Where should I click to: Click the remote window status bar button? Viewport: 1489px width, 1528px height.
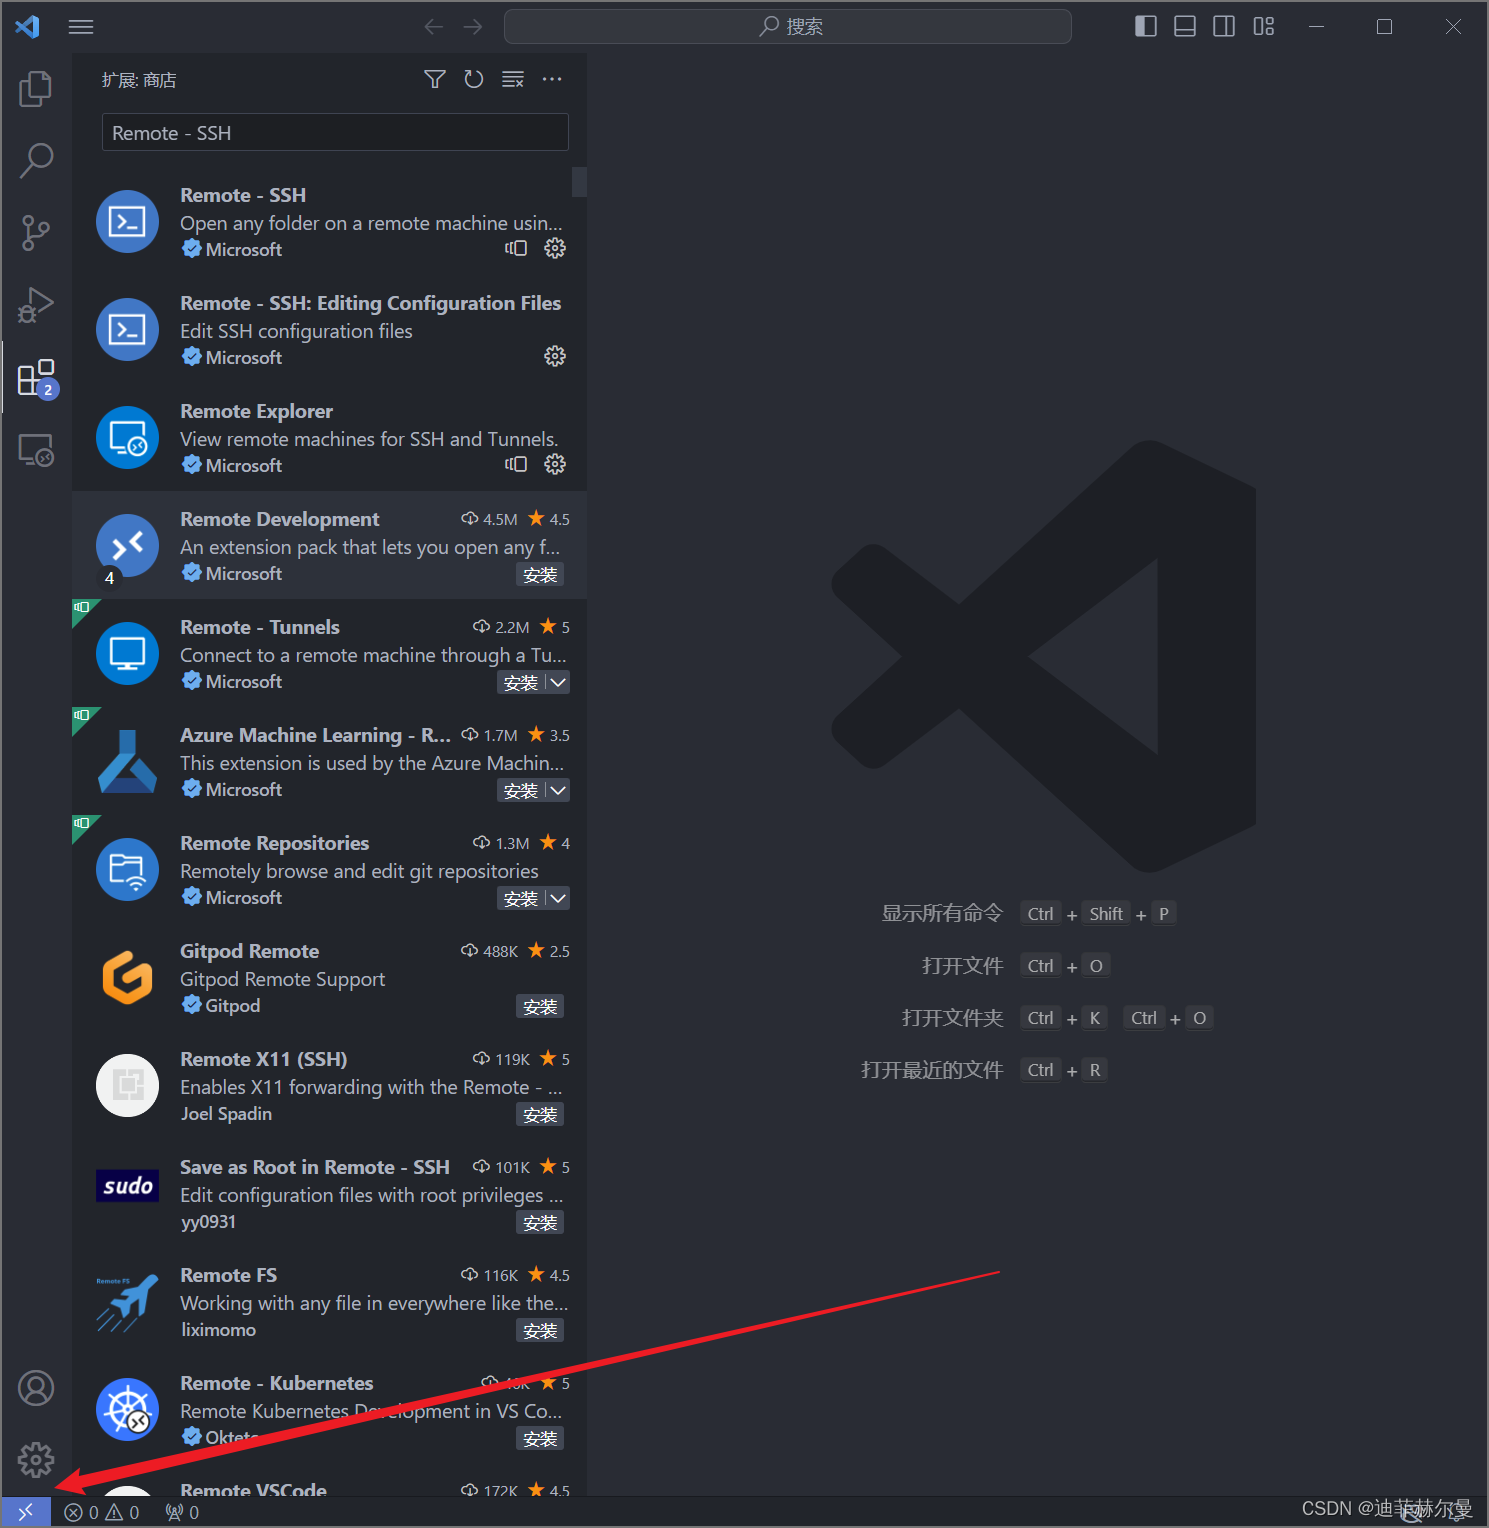click(26, 1512)
